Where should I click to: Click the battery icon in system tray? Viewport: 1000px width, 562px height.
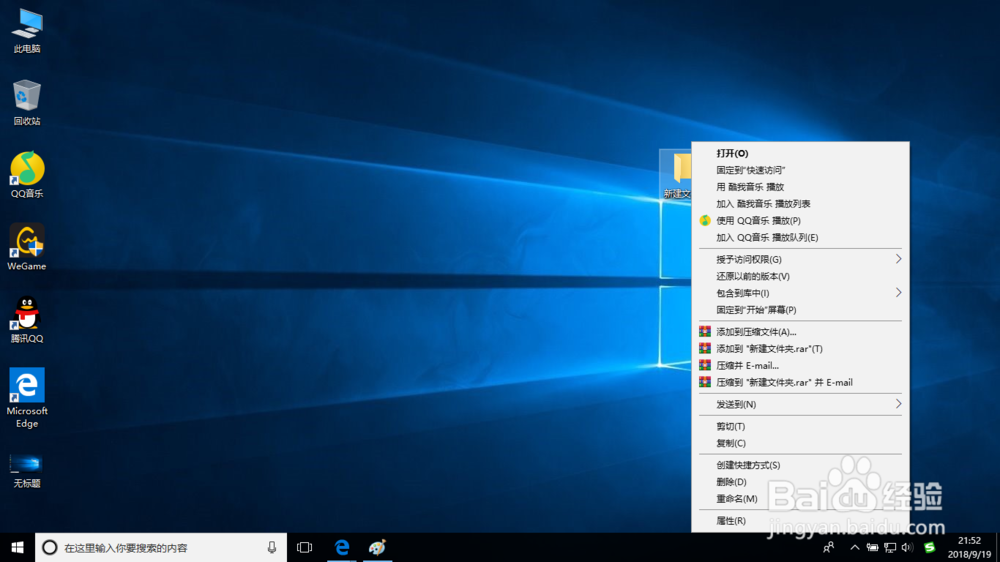click(x=872, y=547)
